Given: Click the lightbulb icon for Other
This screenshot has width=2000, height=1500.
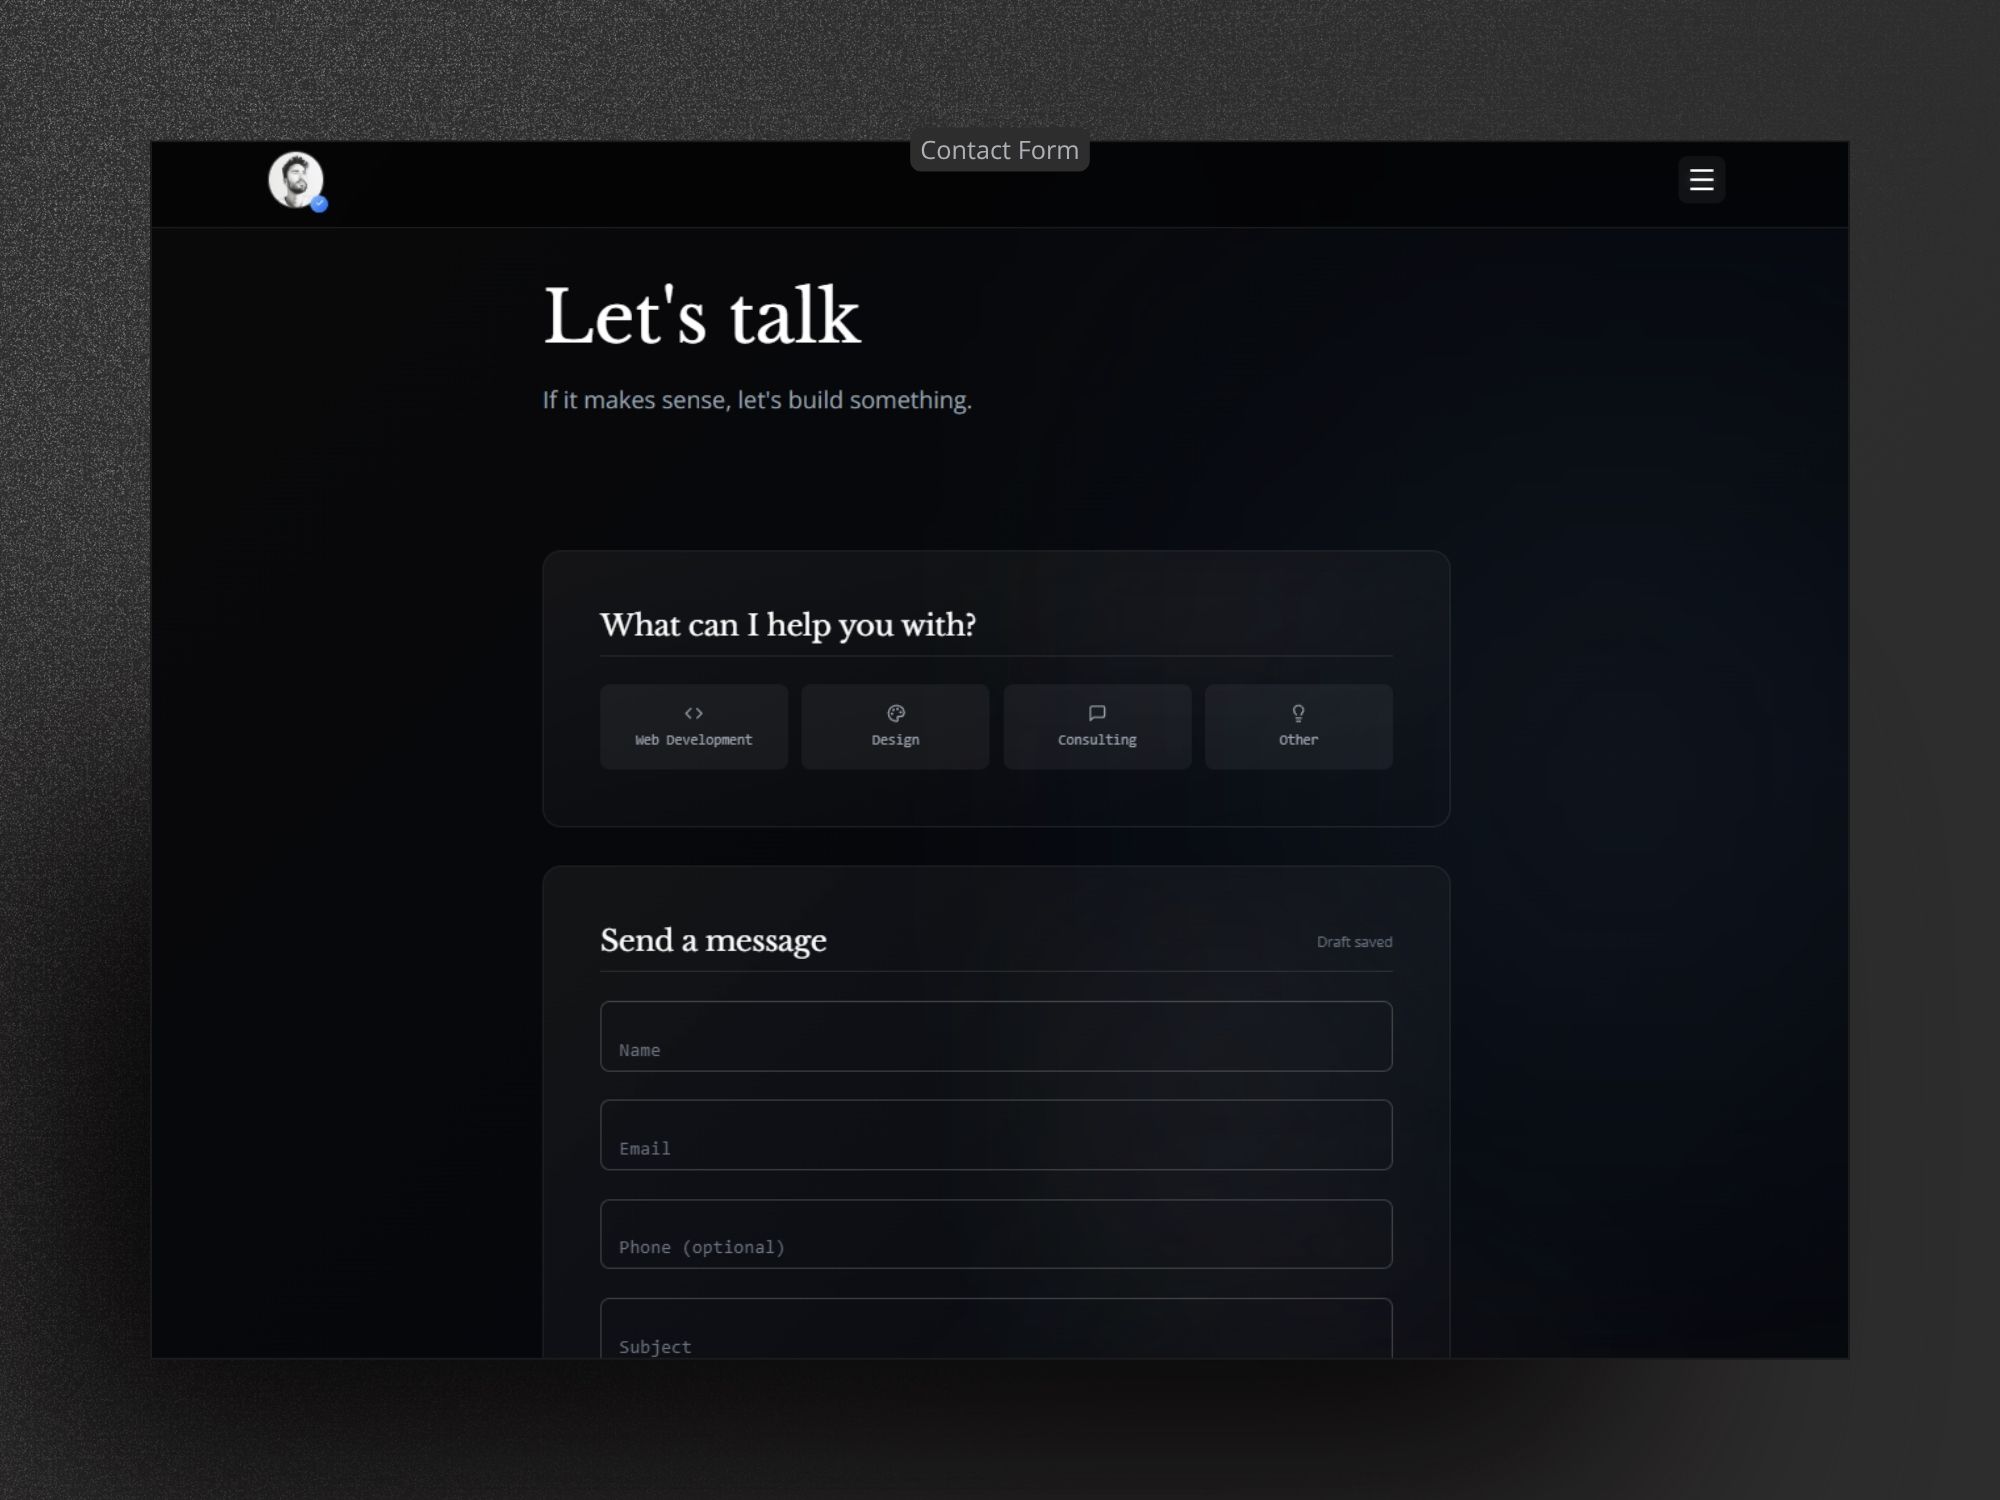Looking at the screenshot, I should tap(1298, 713).
